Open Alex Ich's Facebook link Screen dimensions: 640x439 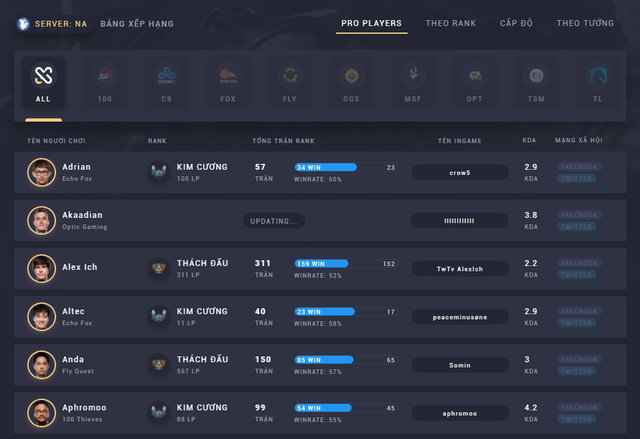(579, 263)
